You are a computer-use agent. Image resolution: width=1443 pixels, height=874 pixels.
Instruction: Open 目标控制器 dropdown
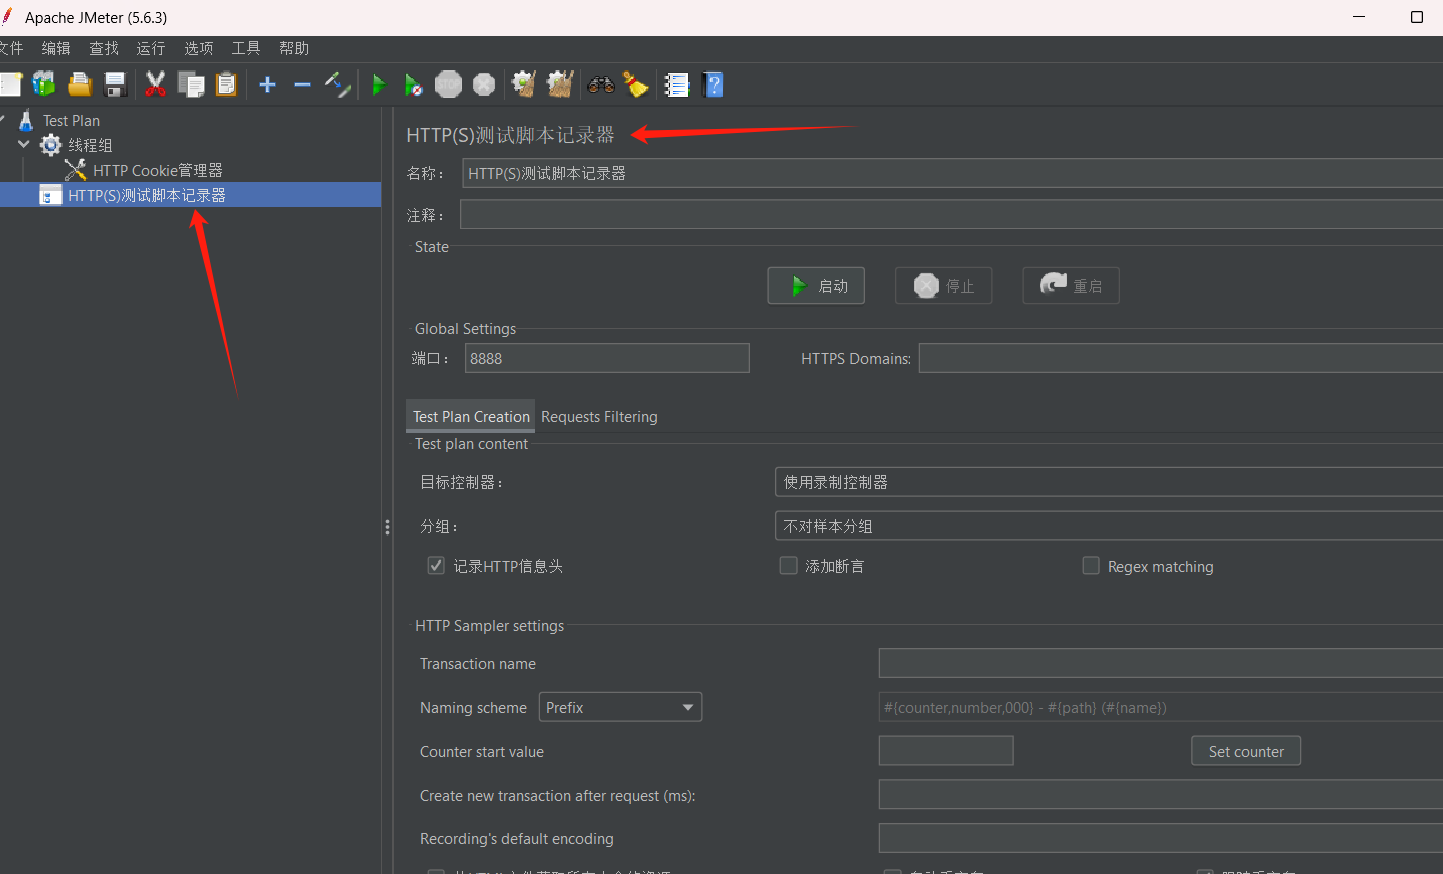click(x=1109, y=482)
